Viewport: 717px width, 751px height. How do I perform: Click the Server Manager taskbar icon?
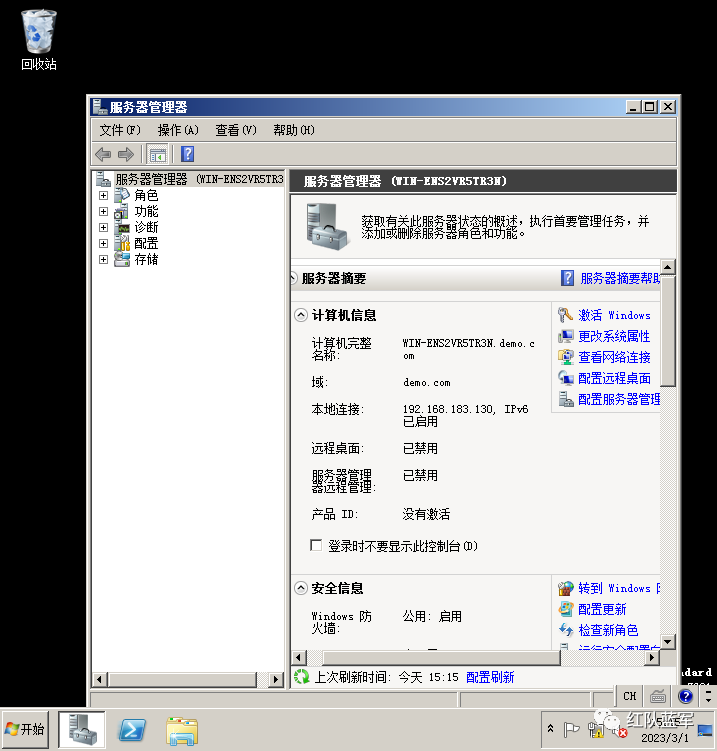81,729
